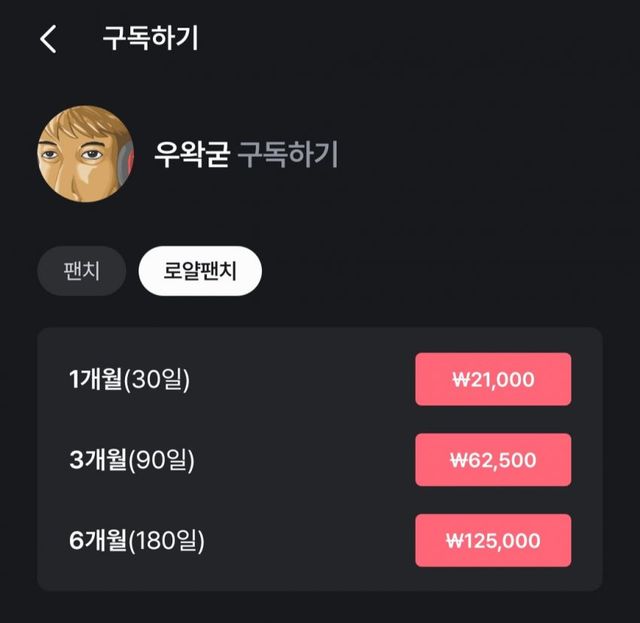Switch to the 로얄팬치 tab

tap(200, 271)
